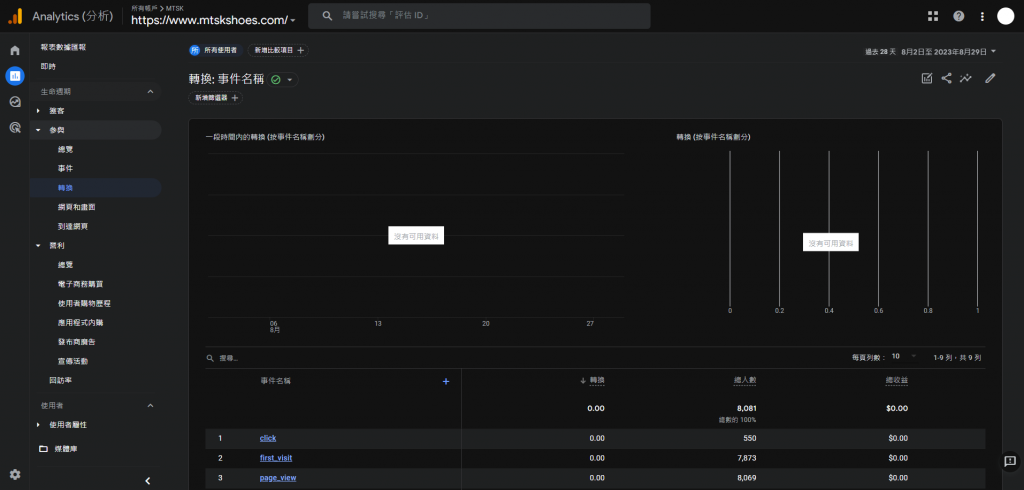
Task: Open 宣傳活動 report
Action: [72, 361]
